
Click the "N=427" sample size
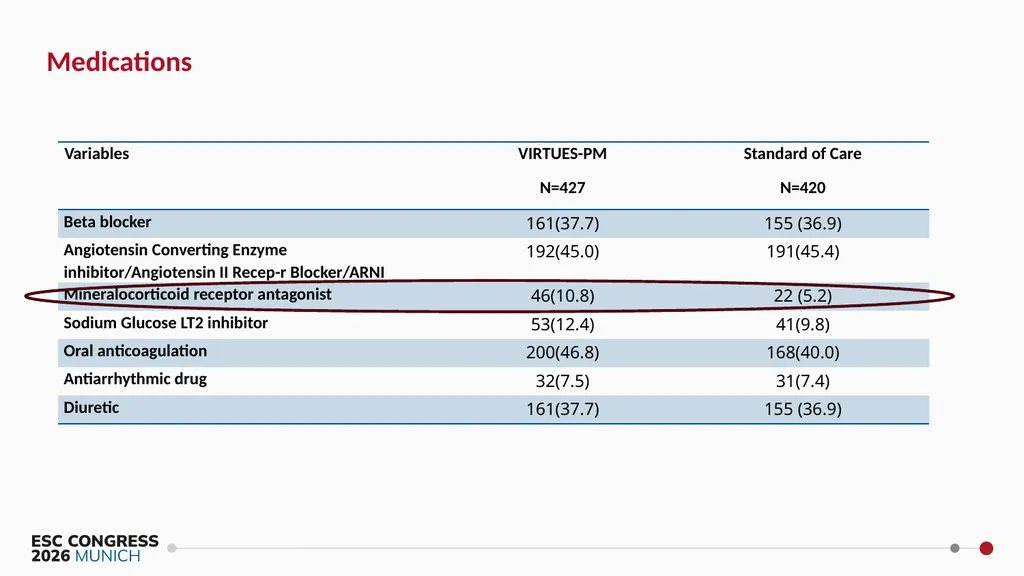(x=562, y=188)
